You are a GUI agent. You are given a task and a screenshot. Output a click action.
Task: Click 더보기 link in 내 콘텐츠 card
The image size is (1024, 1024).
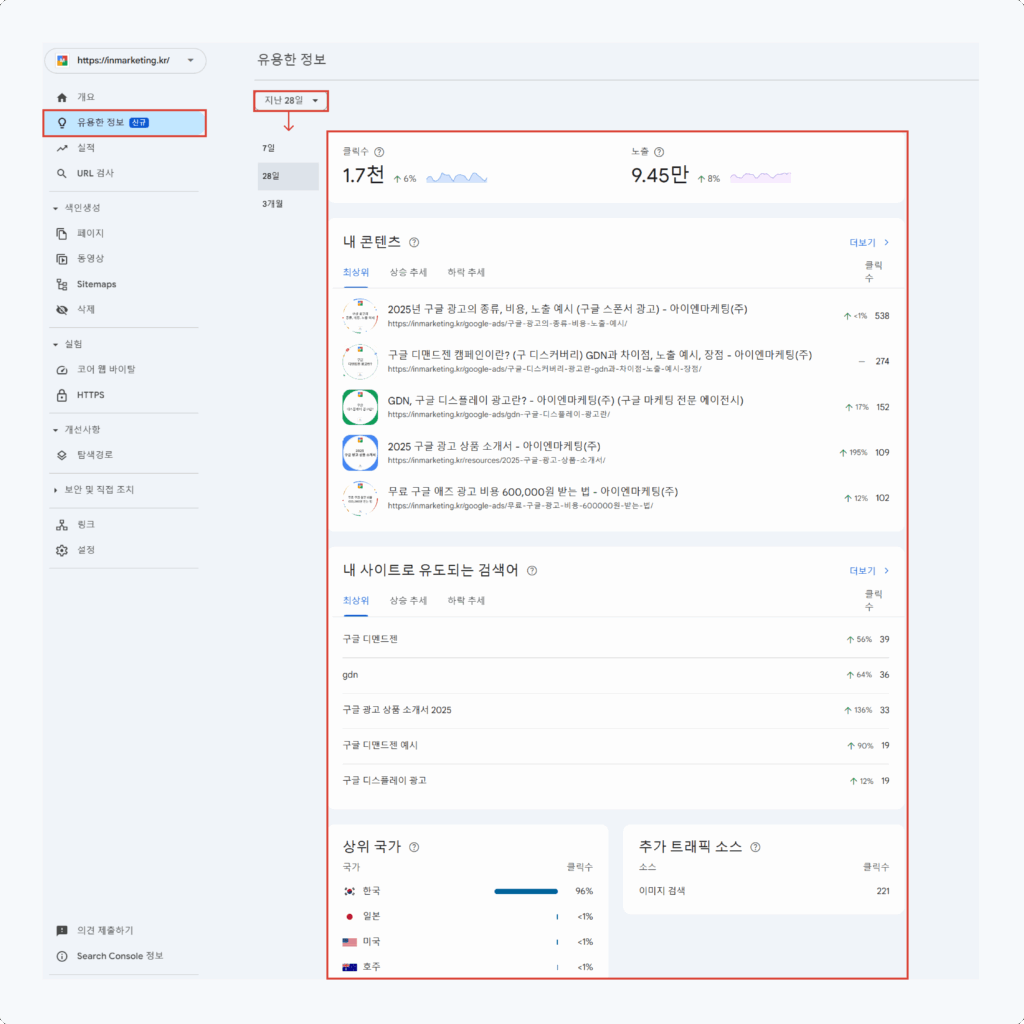[869, 243]
